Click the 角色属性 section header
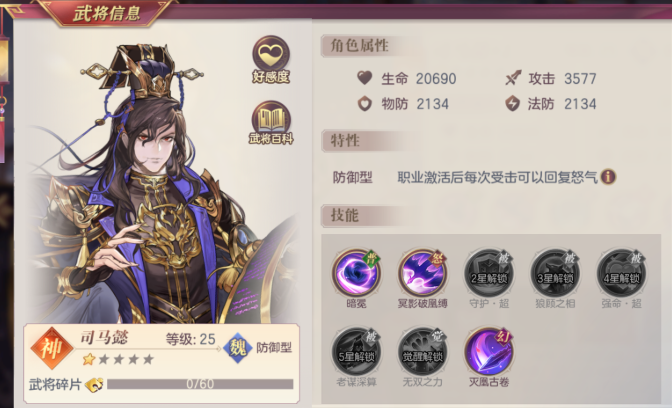Screen dimensions: 672x408 (x=360, y=45)
